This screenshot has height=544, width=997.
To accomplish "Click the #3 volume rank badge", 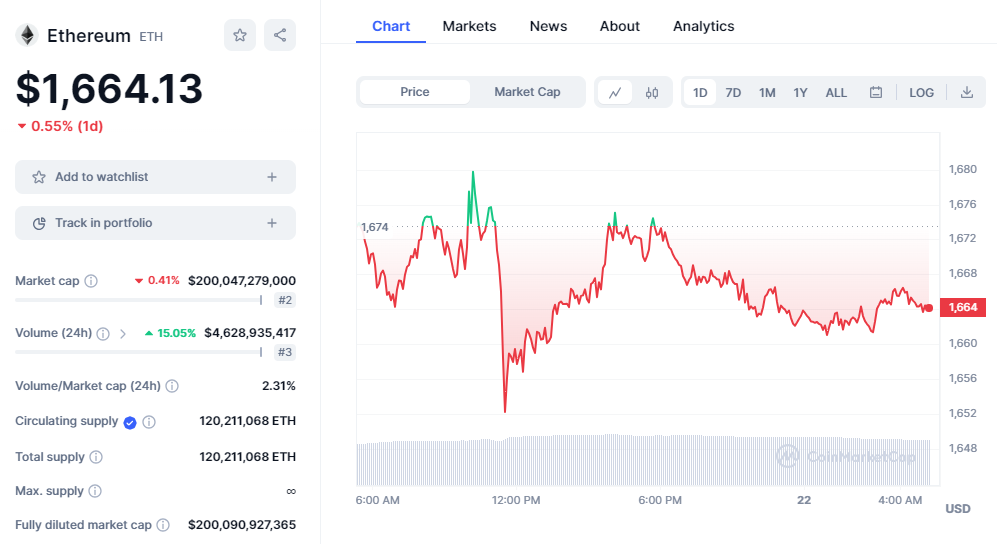I will point(285,352).
